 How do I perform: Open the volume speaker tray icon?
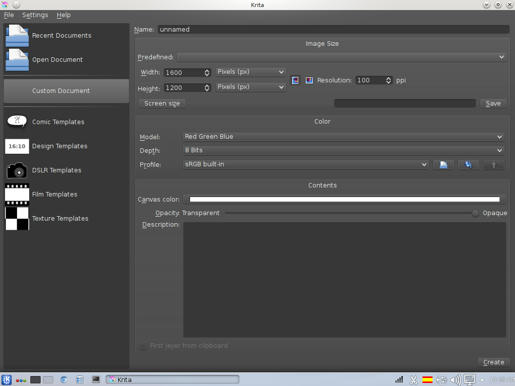click(x=455, y=380)
